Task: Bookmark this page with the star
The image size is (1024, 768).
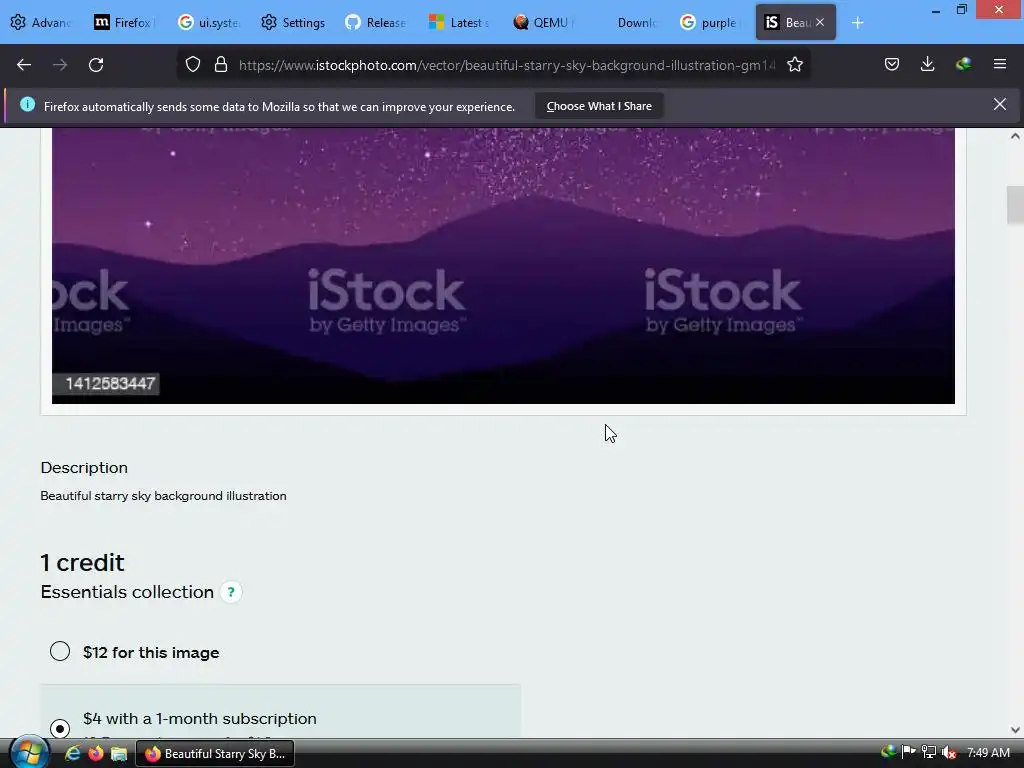Action: (795, 65)
